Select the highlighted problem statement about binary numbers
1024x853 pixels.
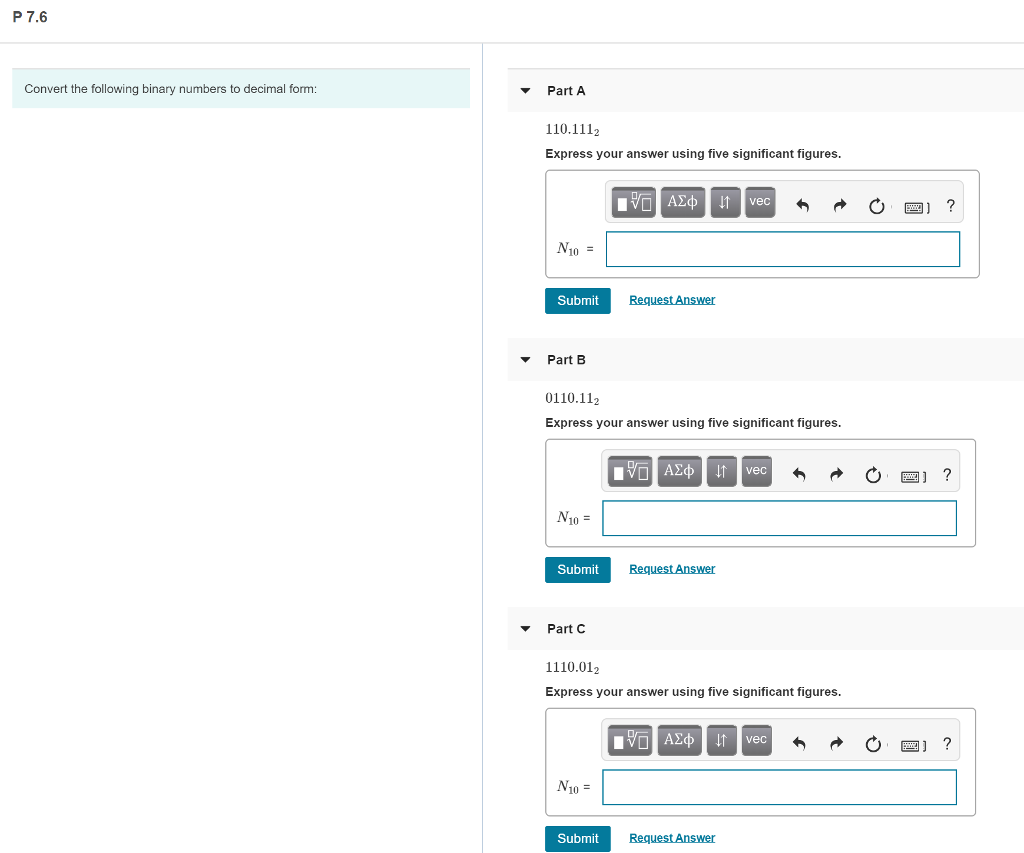click(x=240, y=88)
